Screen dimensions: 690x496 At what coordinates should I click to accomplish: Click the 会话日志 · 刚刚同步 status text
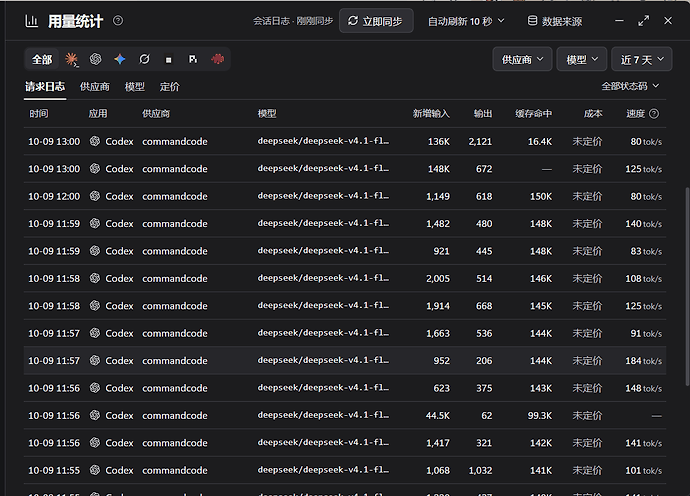(x=293, y=21)
